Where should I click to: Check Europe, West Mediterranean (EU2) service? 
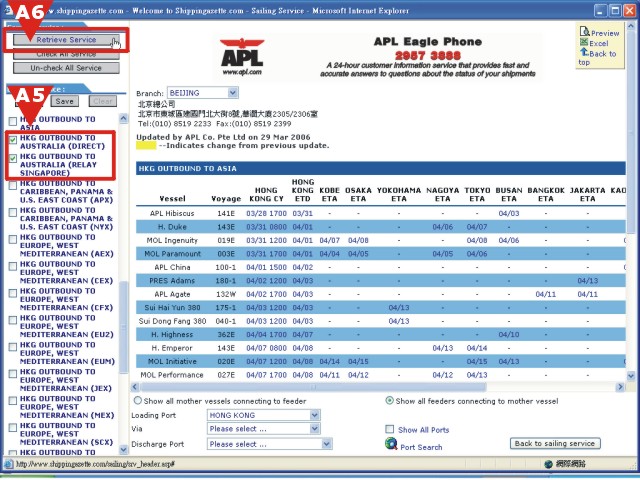13,320
